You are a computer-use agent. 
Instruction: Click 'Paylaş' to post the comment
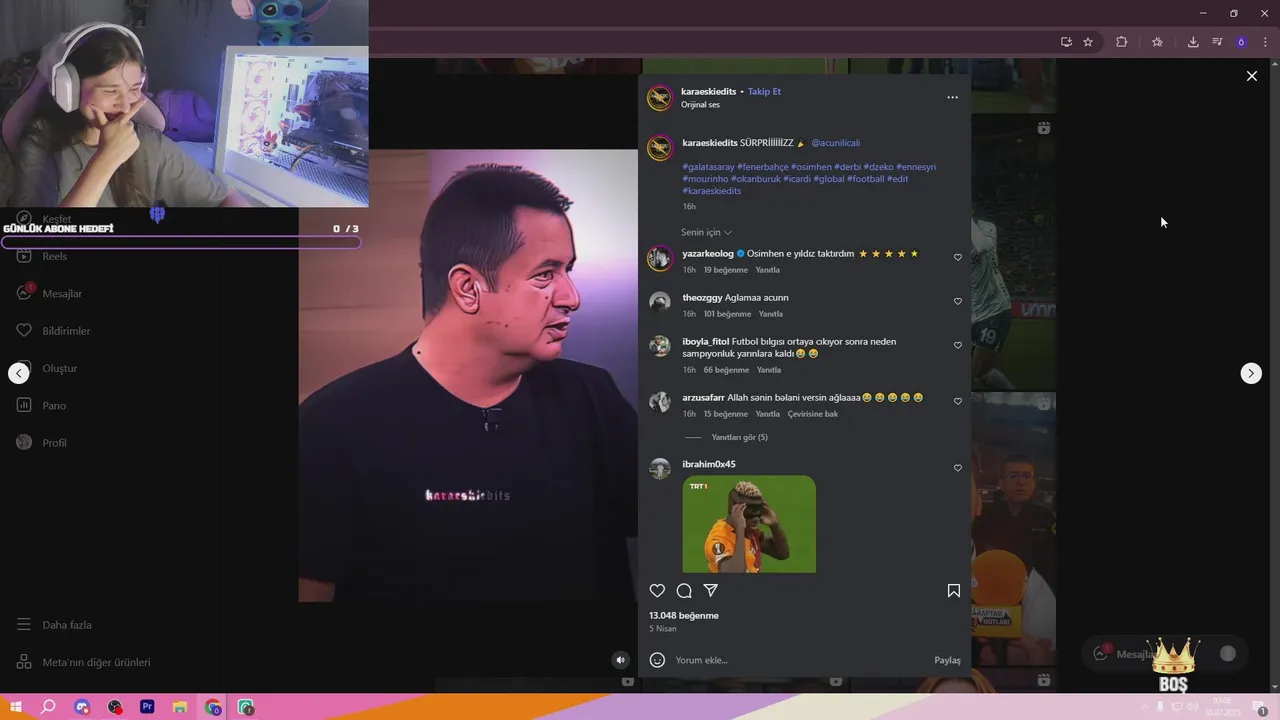[x=947, y=660]
